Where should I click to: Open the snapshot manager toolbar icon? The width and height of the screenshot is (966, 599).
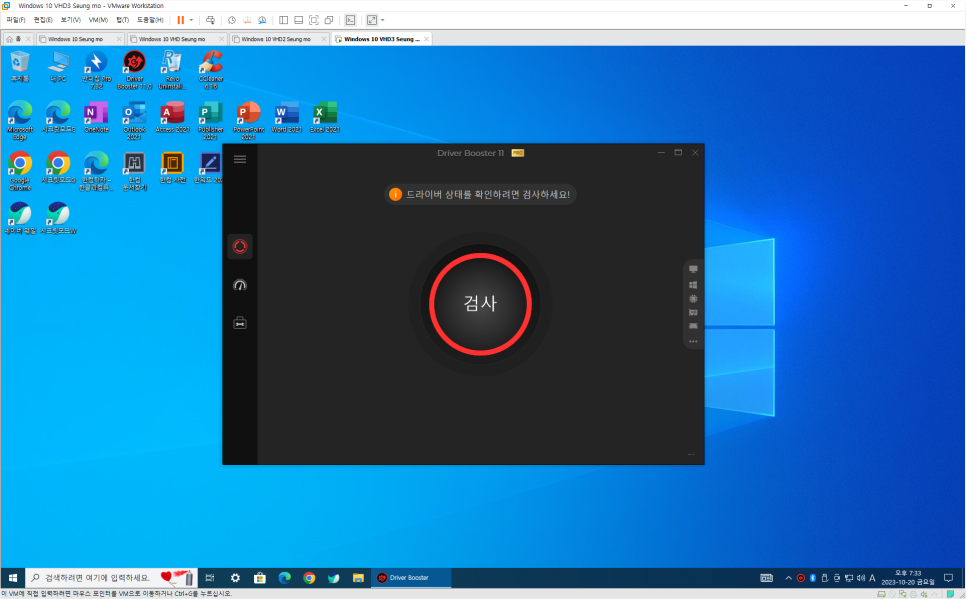(x=262, y=20)
